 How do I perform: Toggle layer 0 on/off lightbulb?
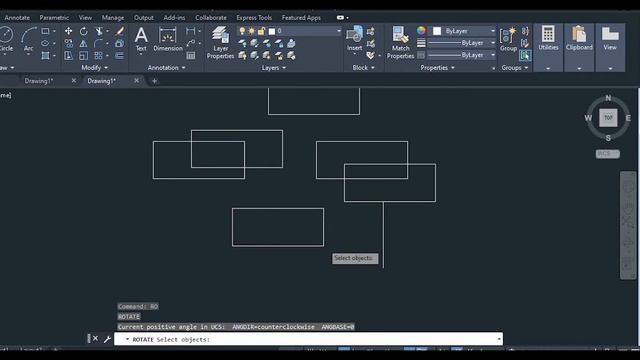(242, 31)
